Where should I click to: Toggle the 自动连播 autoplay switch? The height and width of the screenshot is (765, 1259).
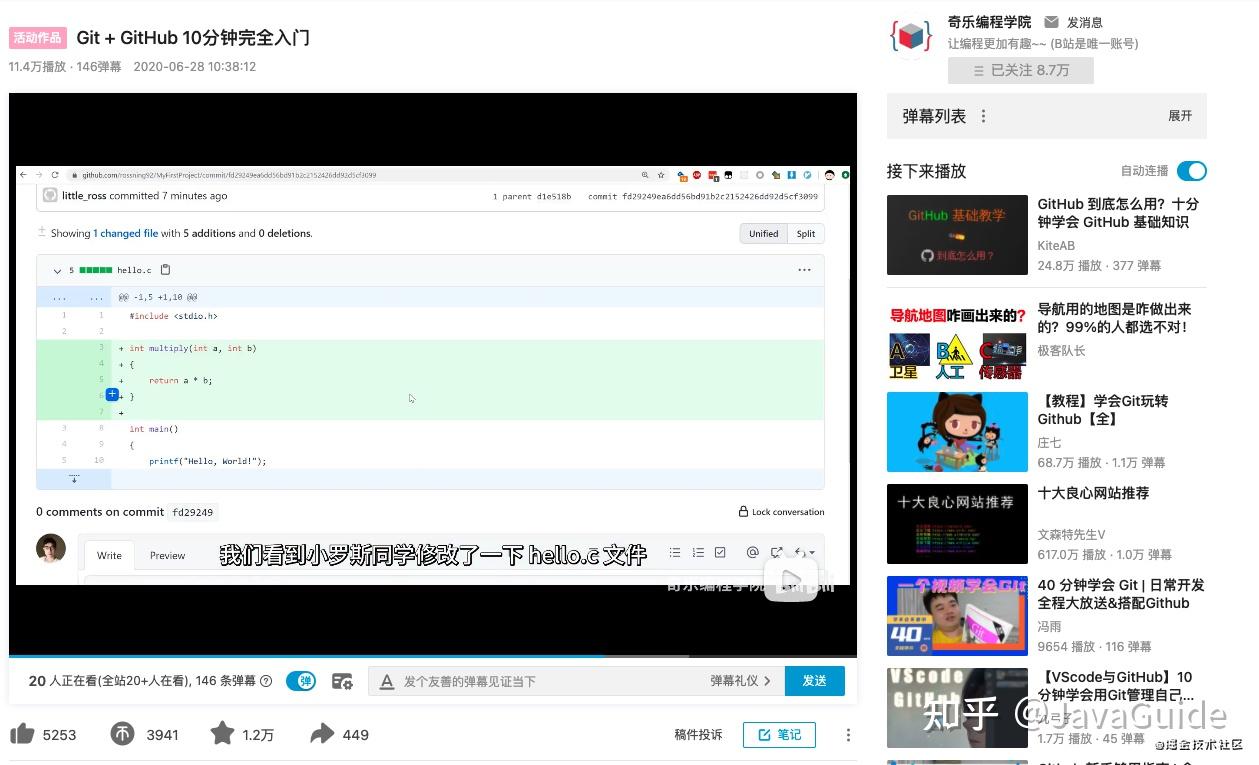(1191, 171)
